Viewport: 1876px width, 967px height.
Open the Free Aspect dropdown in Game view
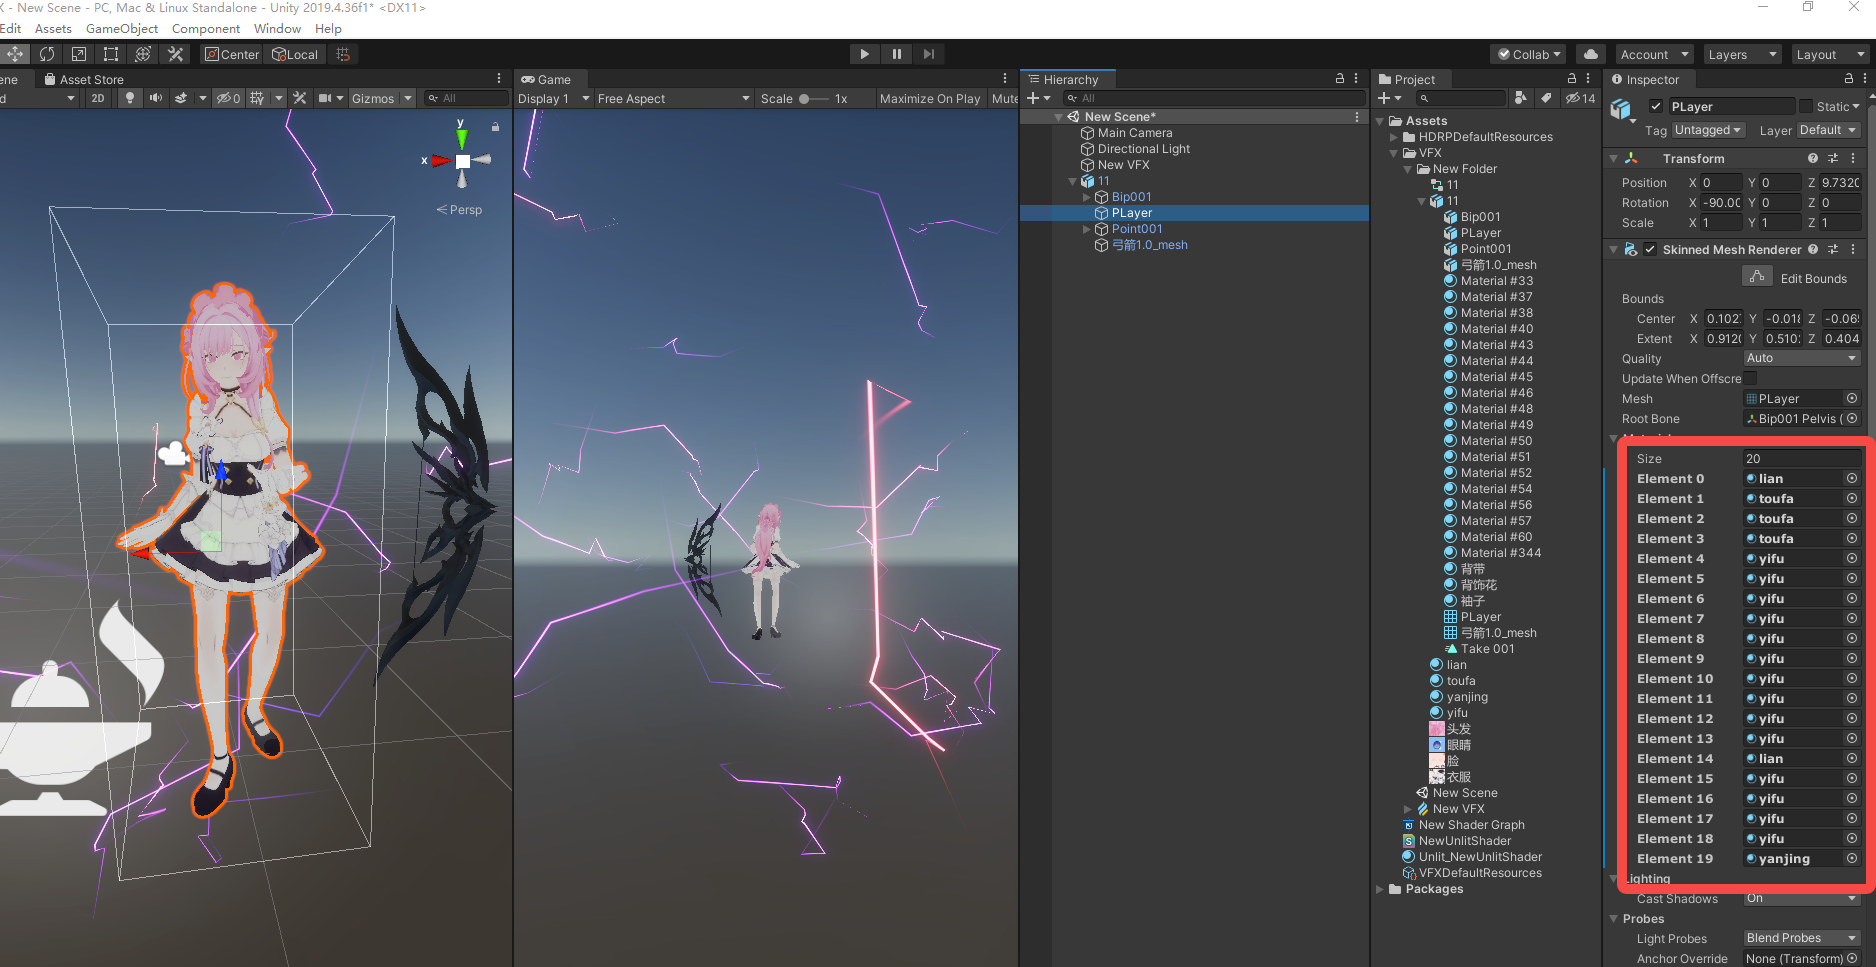672,98
